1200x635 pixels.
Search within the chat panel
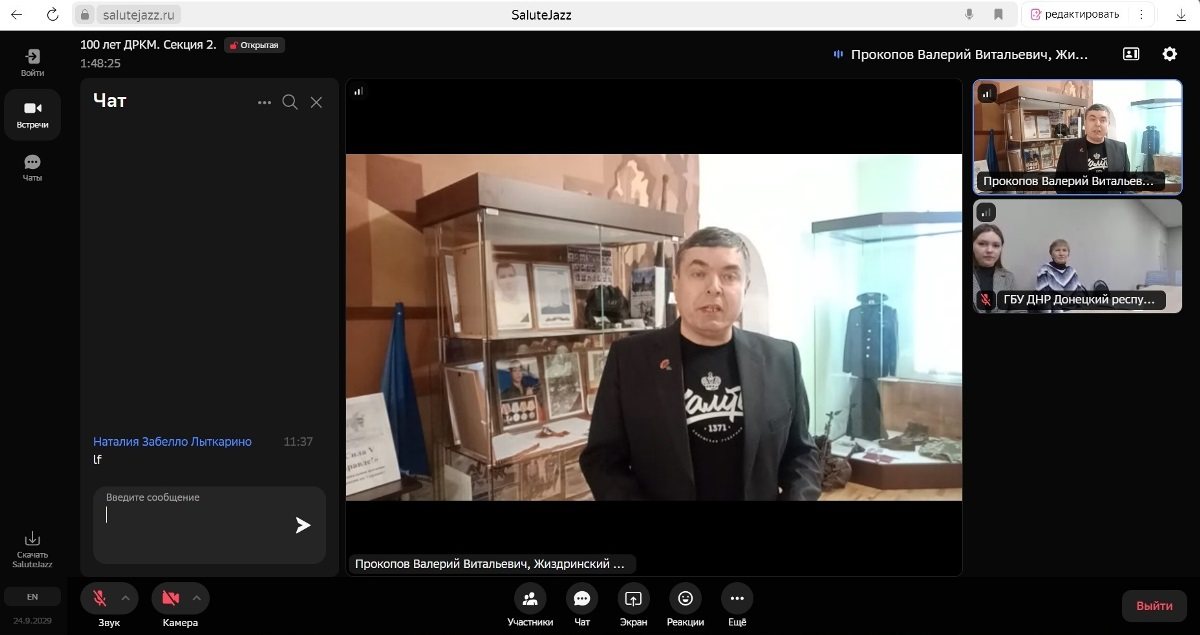tap(290, 102)
